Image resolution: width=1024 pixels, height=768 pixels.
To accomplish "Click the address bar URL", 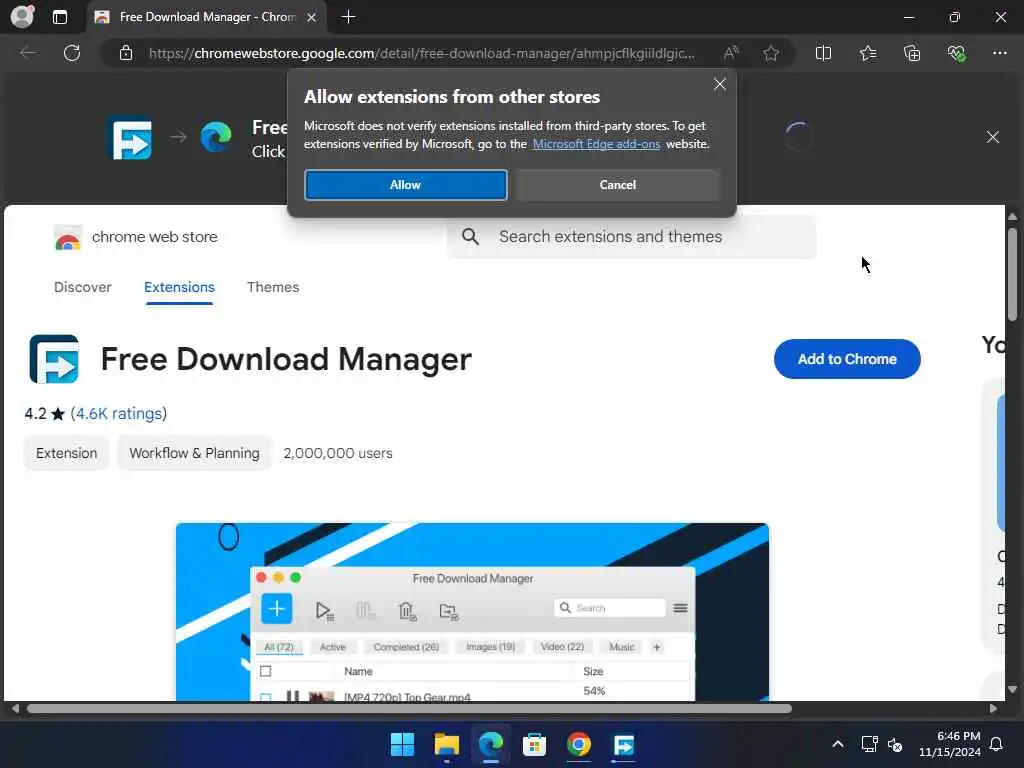I will tap(421, 53).
